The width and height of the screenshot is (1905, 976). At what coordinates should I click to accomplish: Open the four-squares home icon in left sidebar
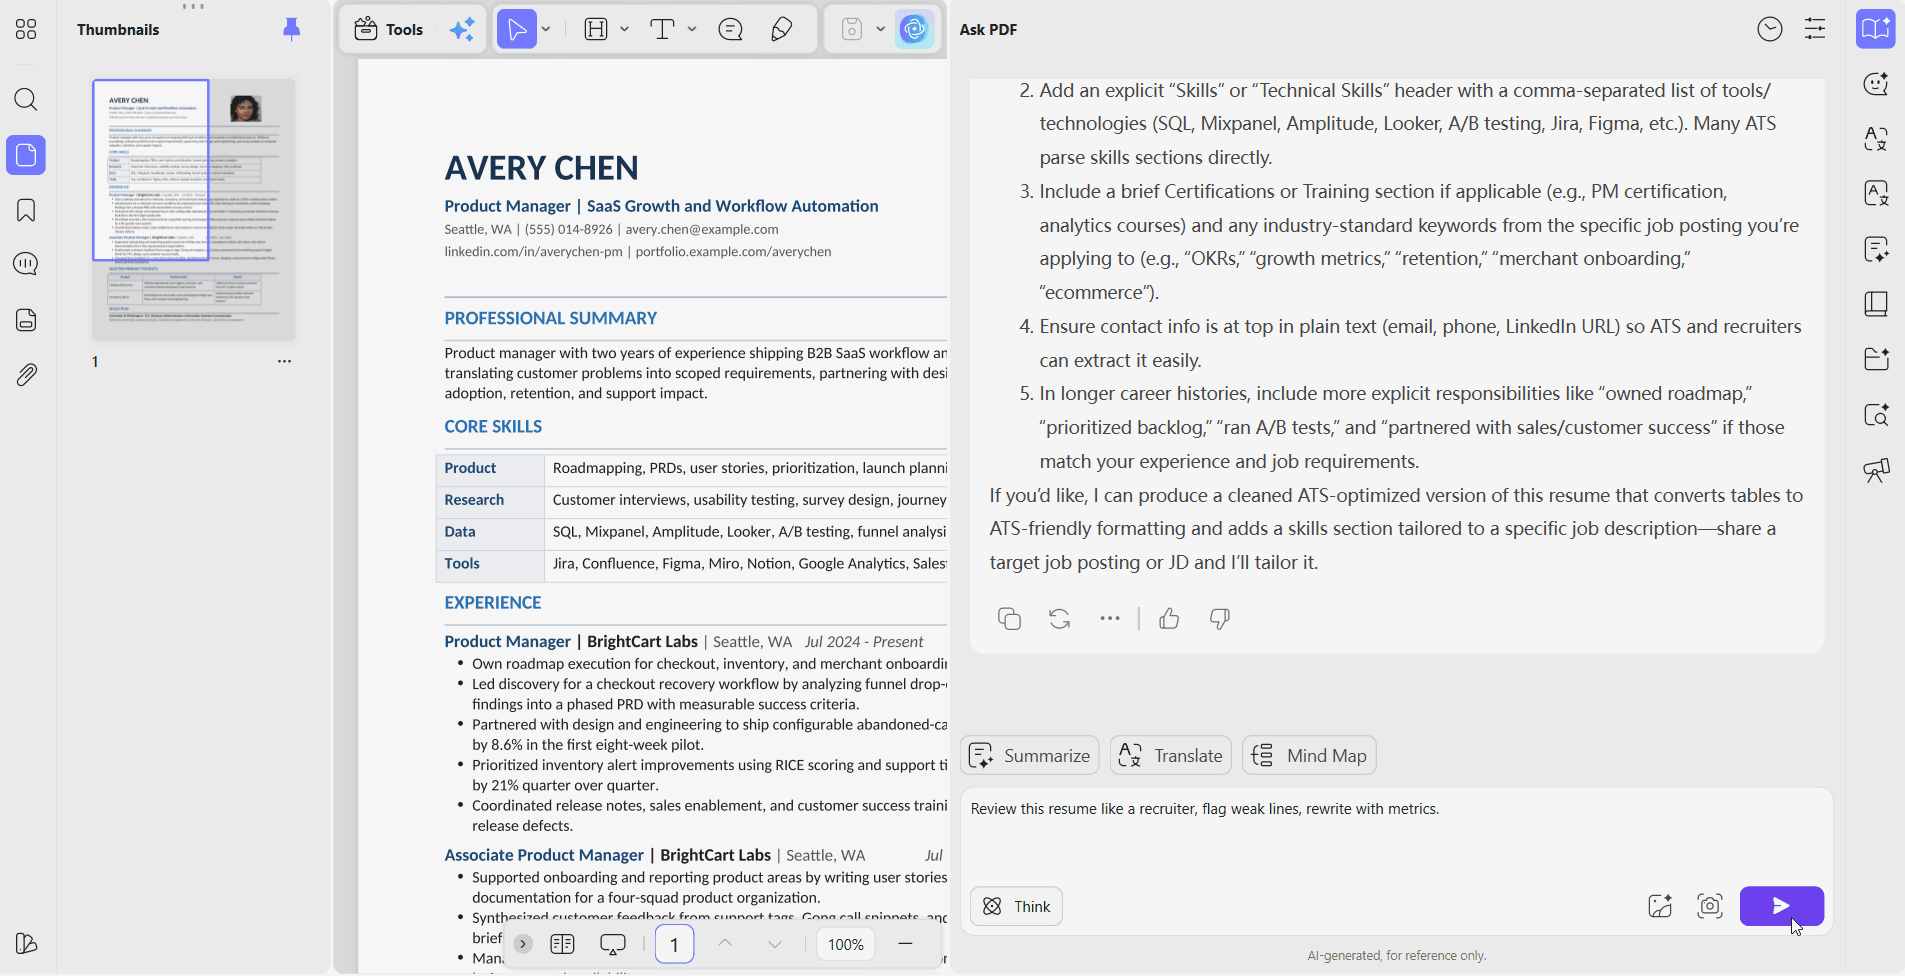[x=26, y=30]
